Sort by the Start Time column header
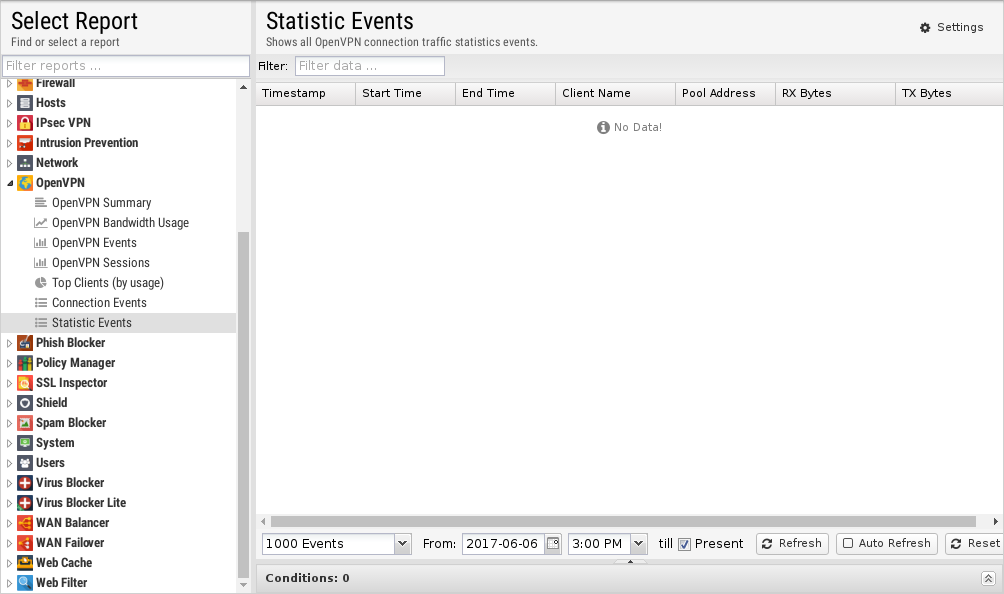 point(405,93)
